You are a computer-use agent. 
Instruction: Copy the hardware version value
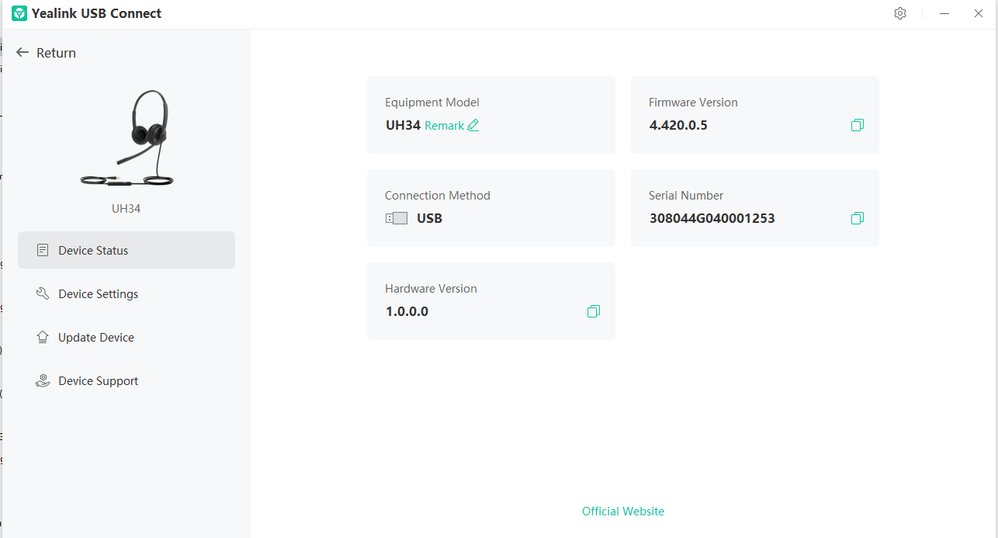click(x=593, y=312)
